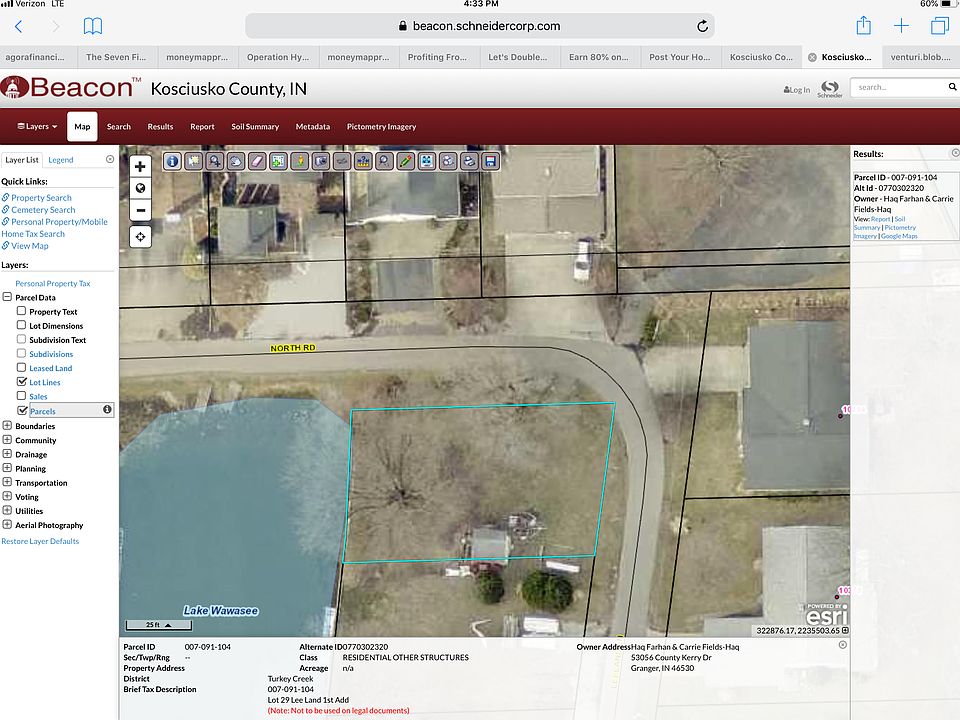
Task: Click the floppy disk save icon
Action: click(490, 161)
